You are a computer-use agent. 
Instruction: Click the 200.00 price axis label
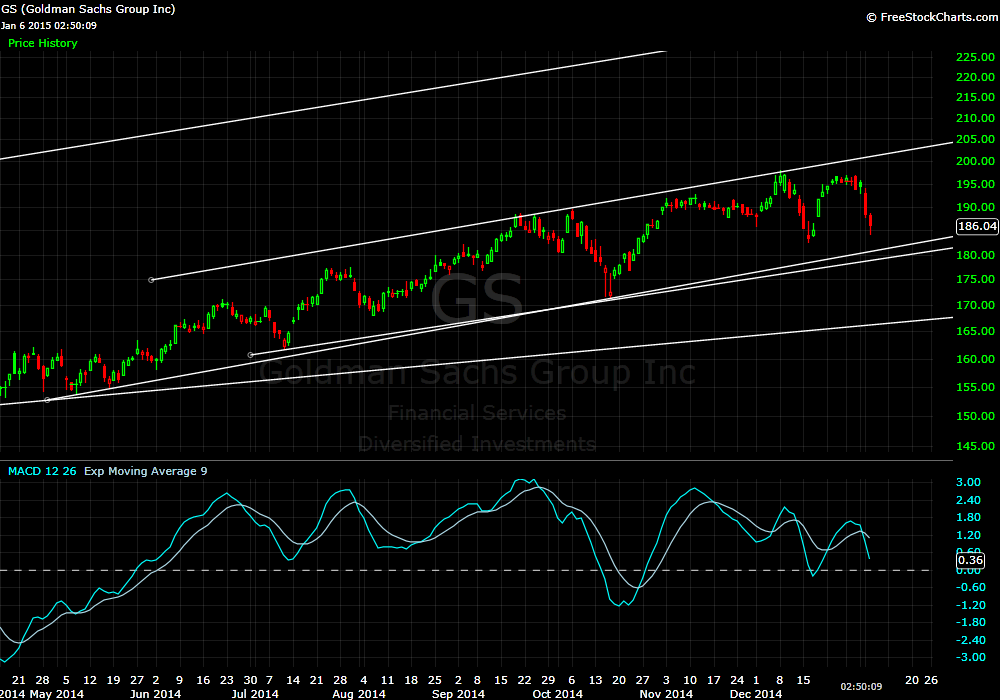[x=975, y=161]
